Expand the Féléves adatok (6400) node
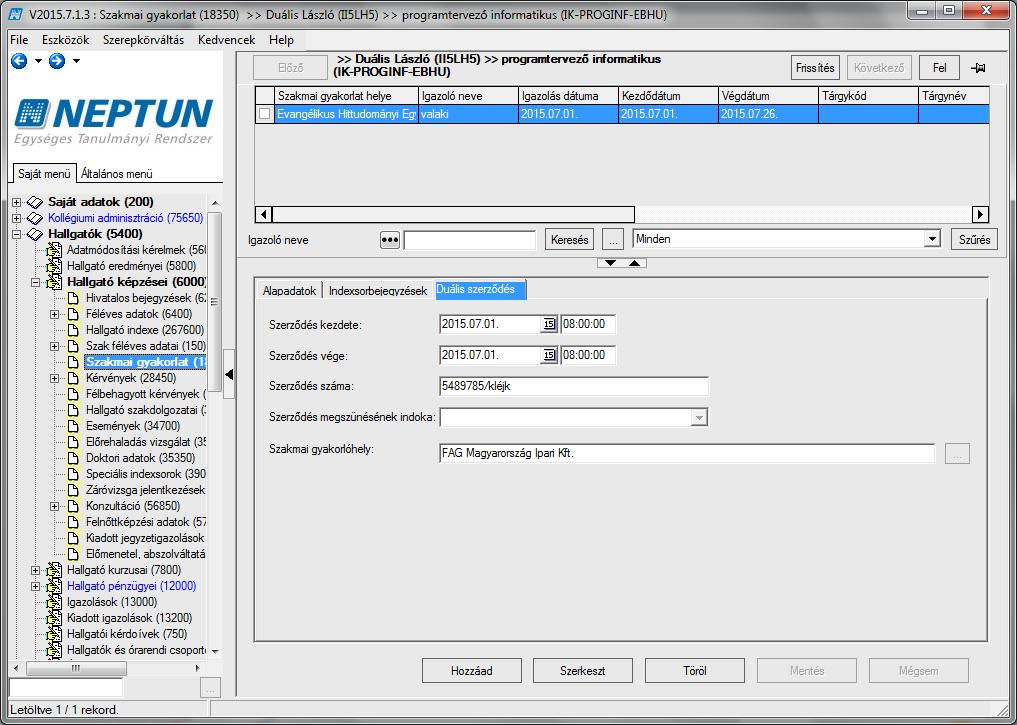Viewport: 1017px width, 725px height. coord(54,314)
